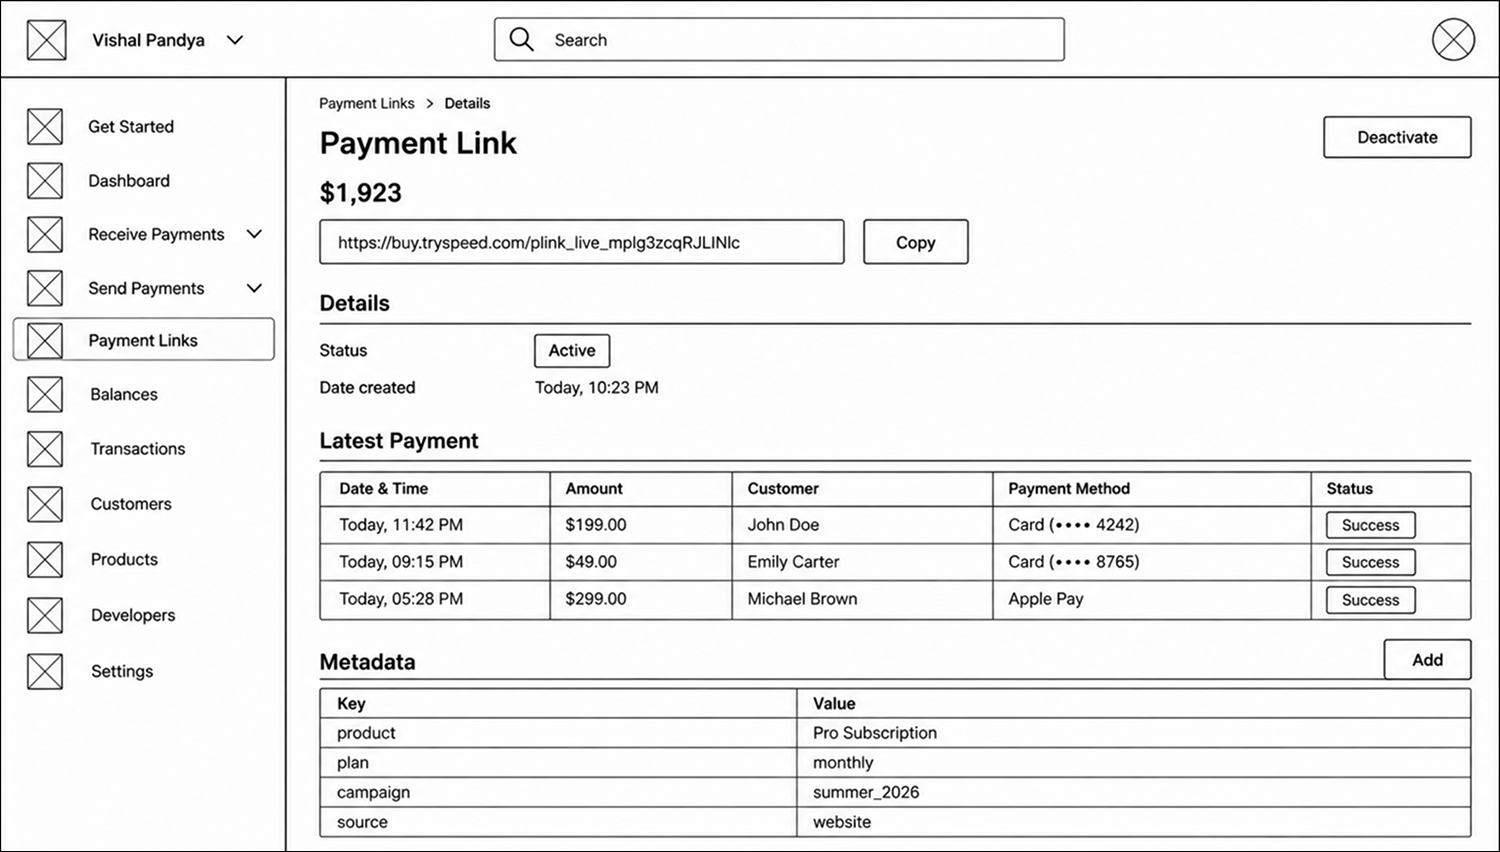
Task: Expand the Vishal Pandya account dropdown
Action: pos(235,40)
